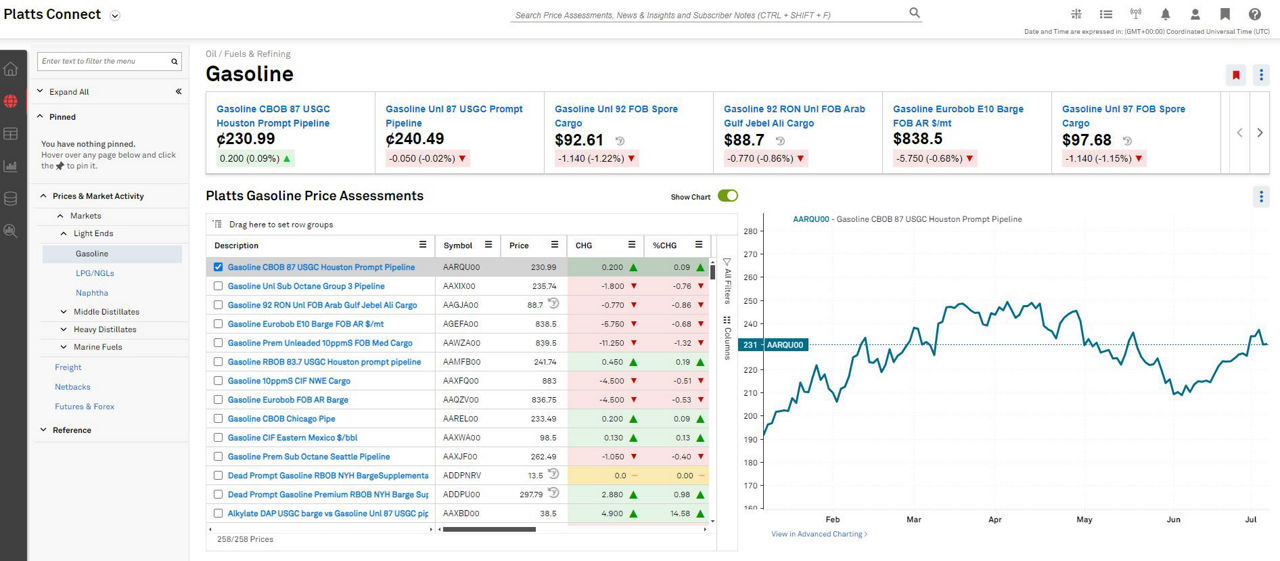Click the user profile icon

[1195, 14]
